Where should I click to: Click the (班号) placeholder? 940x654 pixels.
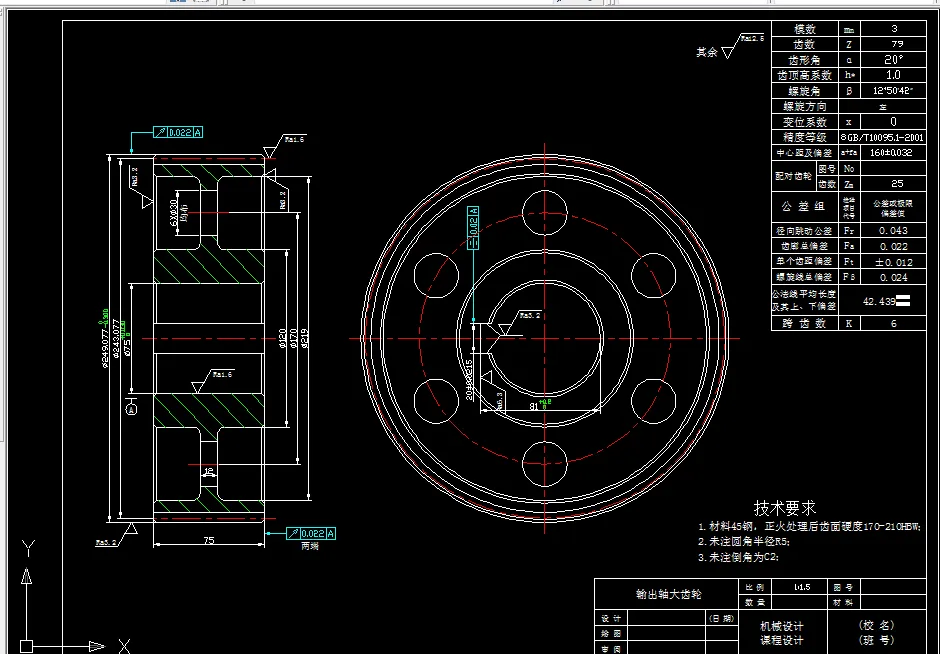tap(876, 640)
